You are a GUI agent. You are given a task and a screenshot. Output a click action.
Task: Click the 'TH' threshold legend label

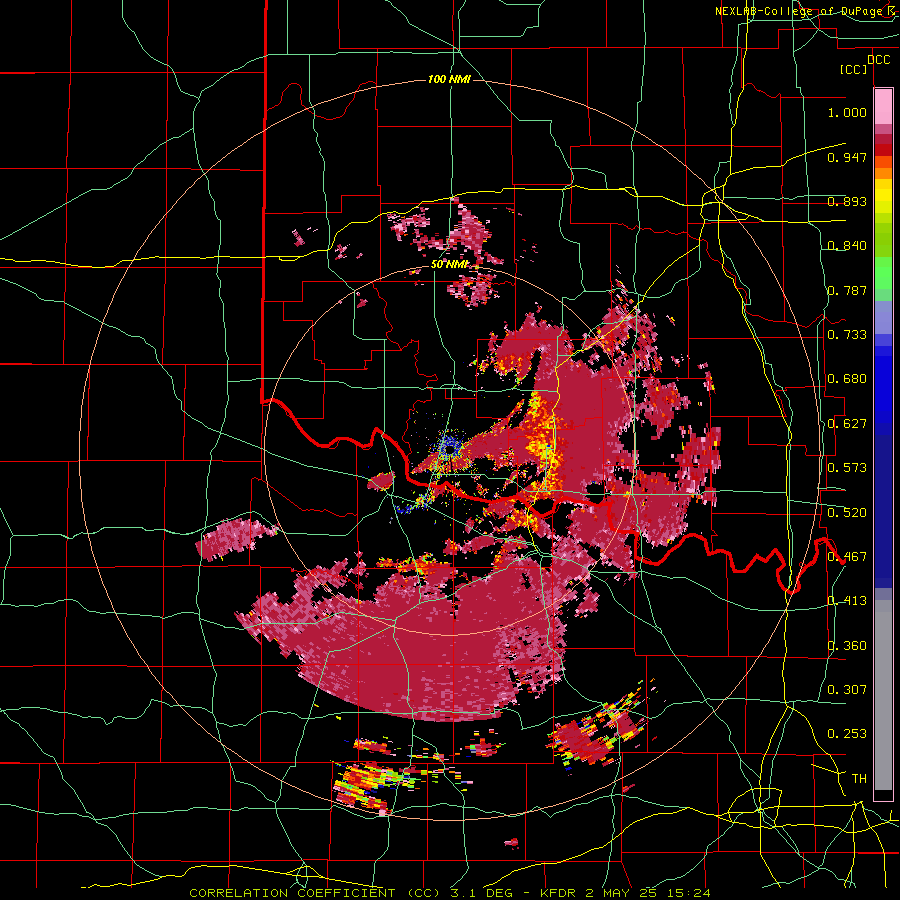859,779
